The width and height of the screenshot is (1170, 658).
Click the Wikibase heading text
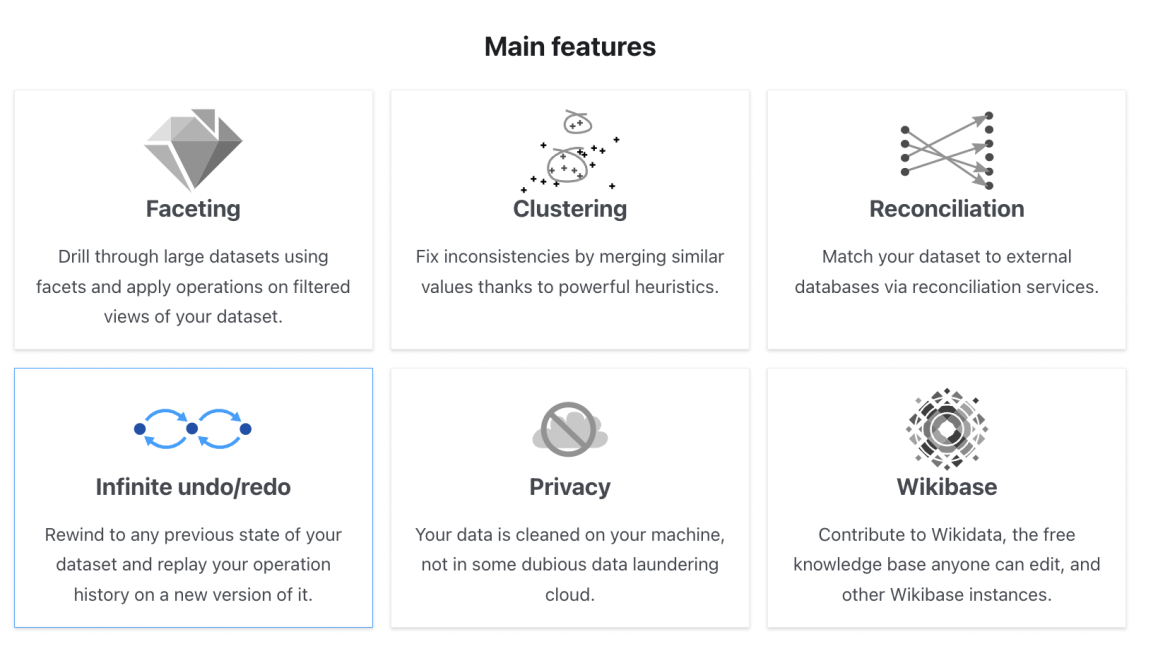[x=946, y=487]
